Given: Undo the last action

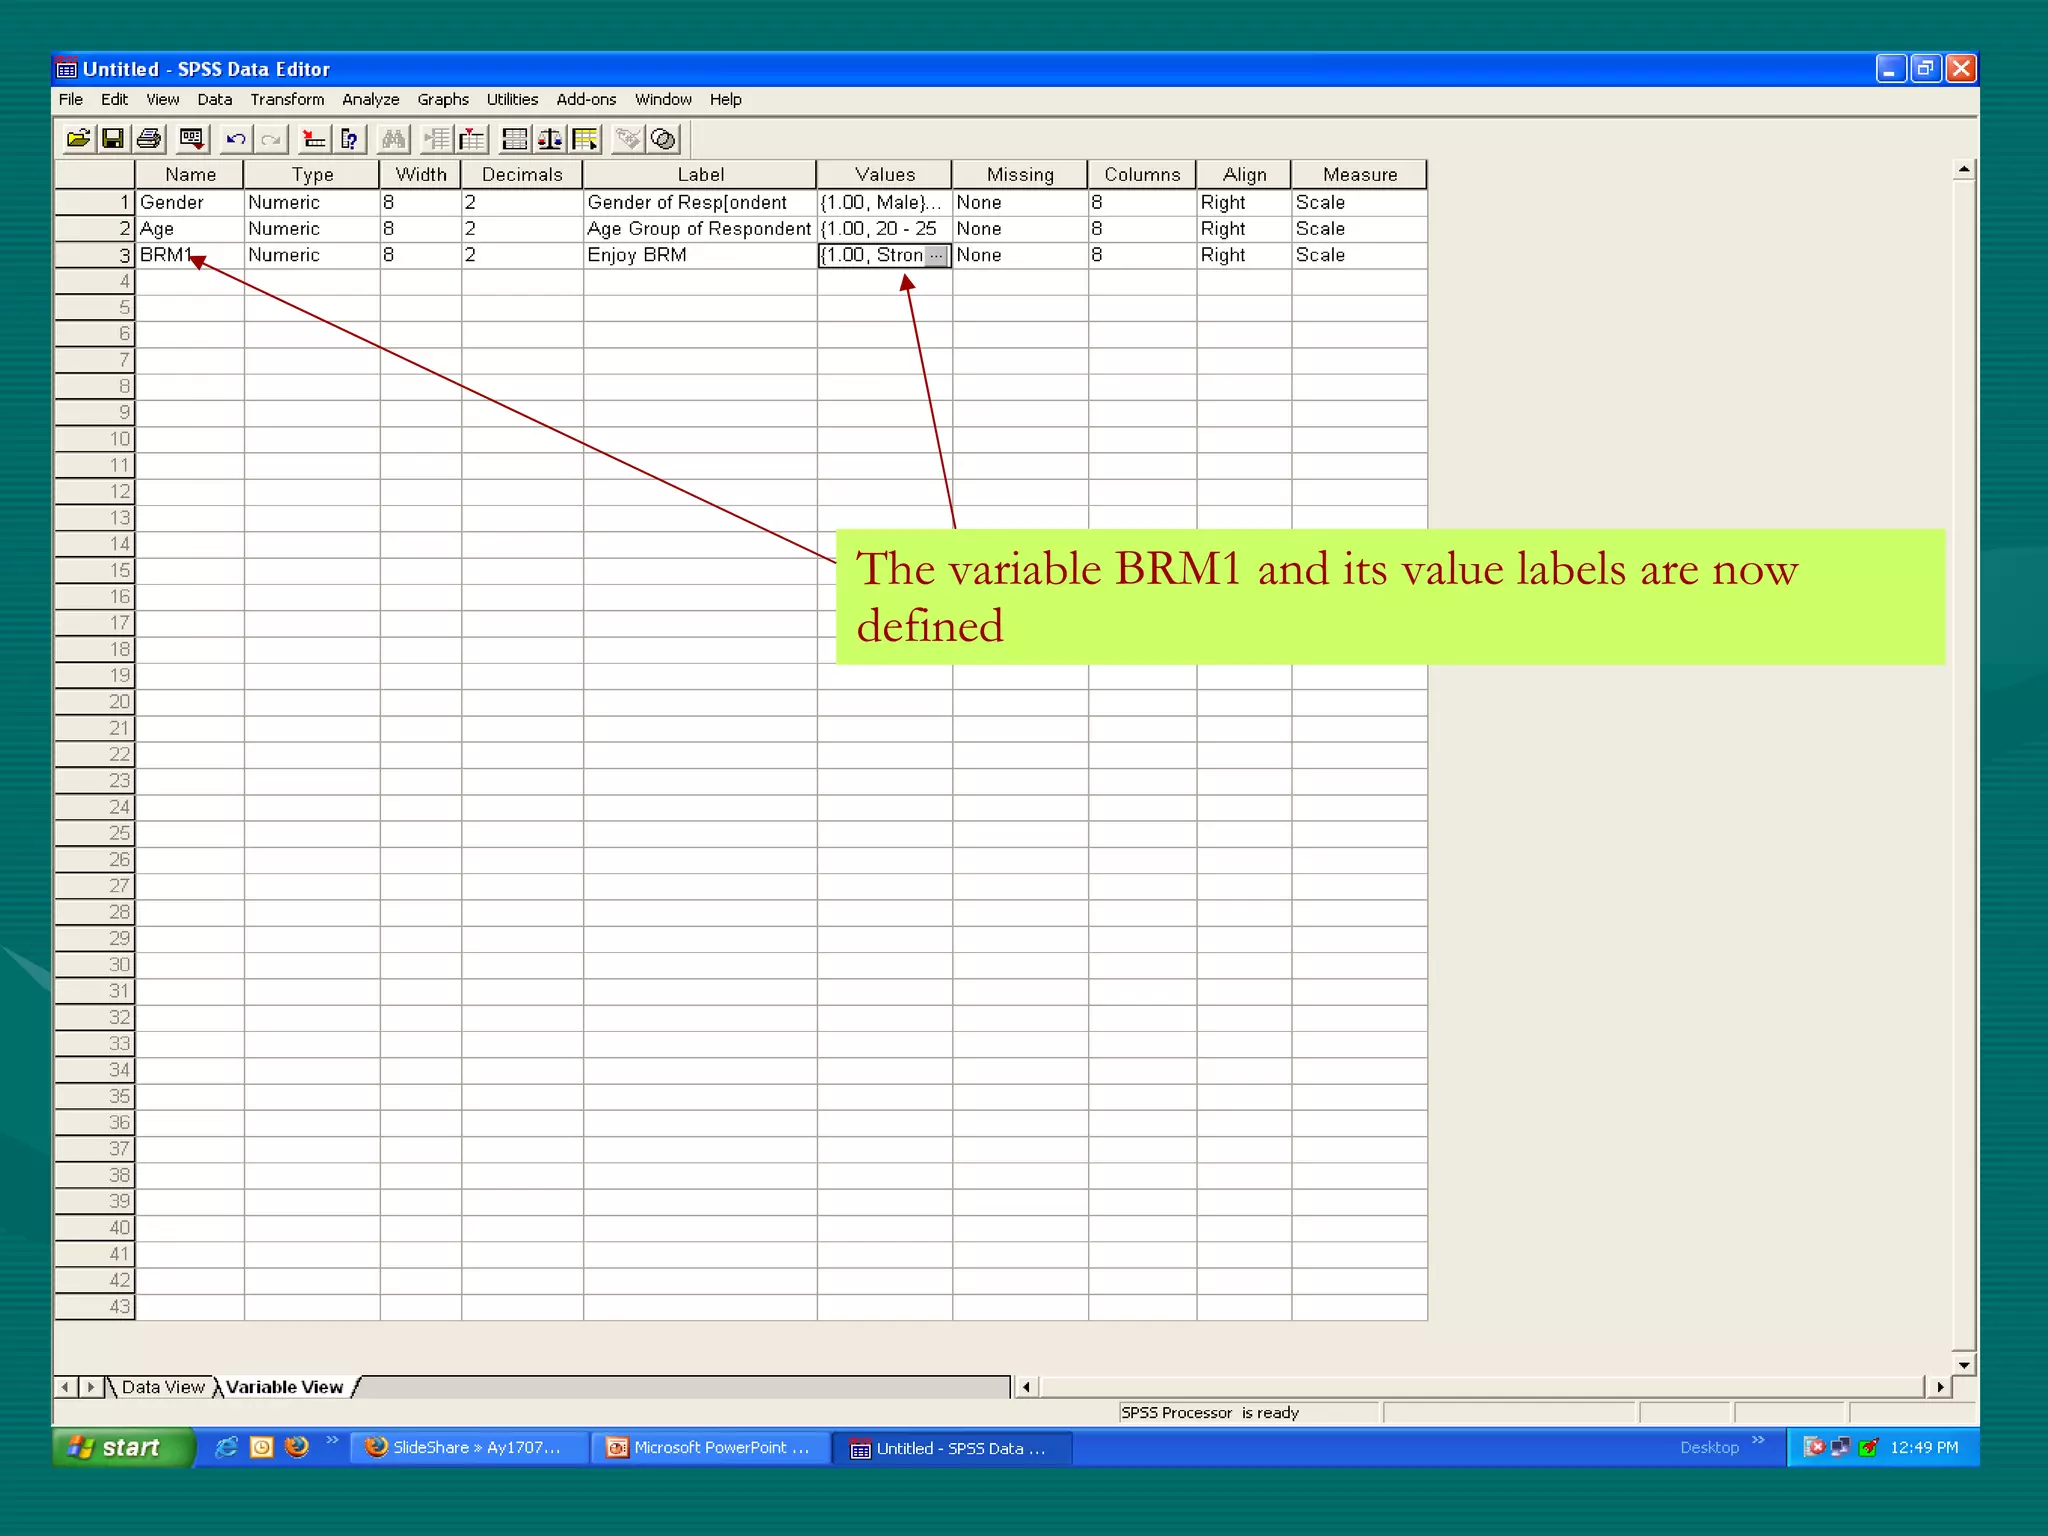Looking at the screenshot, I should [x=236, y=139].
